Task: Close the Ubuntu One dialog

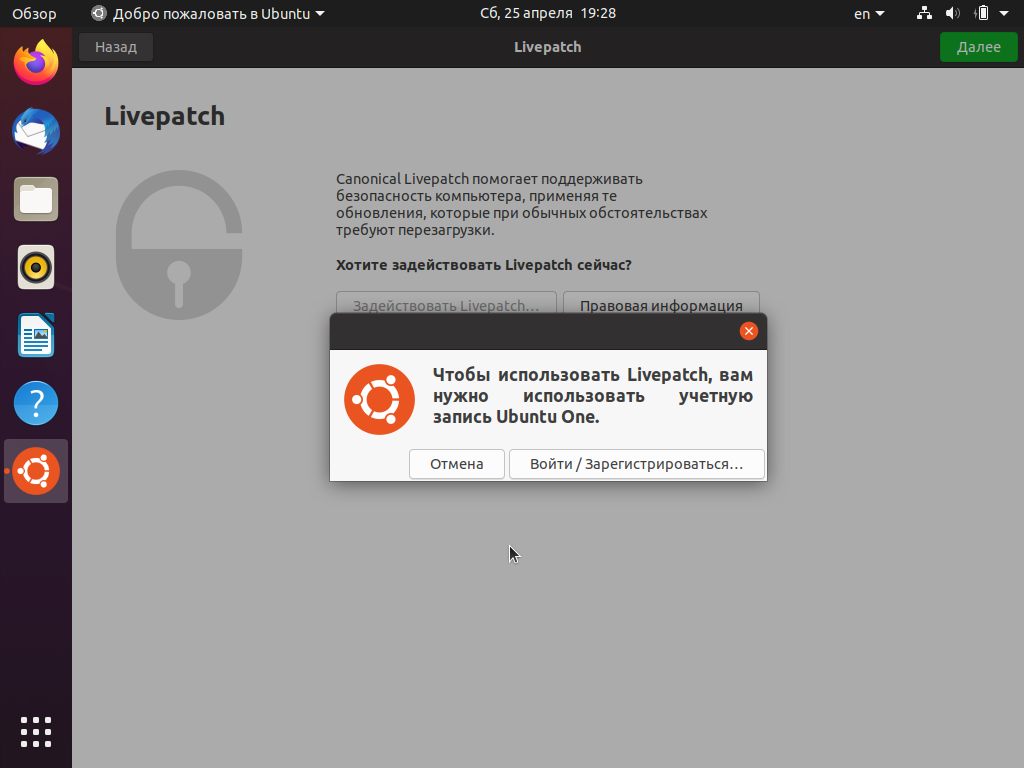Action: tap(748, 331)
